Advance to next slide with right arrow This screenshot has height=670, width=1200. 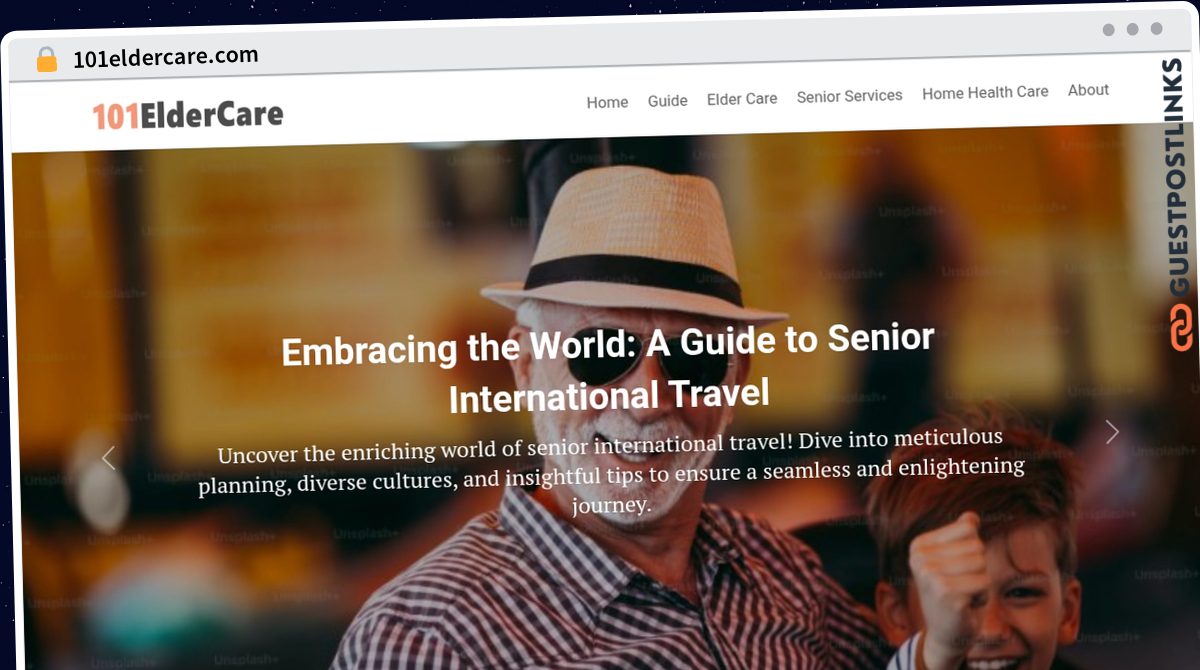coord(1112,432)
